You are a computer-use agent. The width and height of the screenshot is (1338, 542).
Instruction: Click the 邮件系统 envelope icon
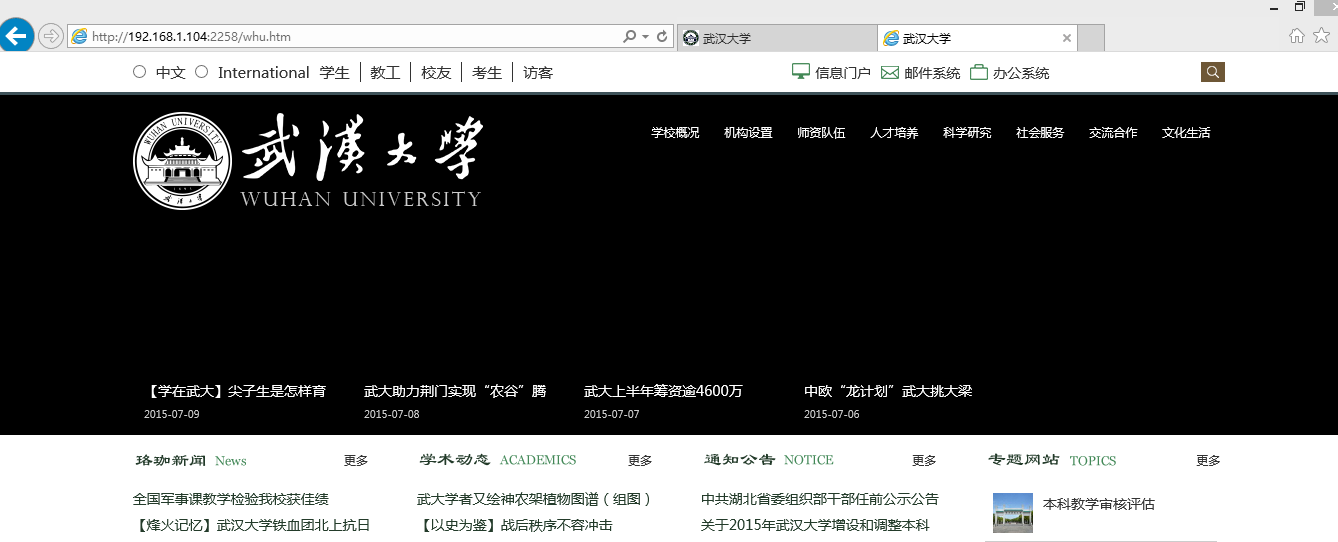click(890, 72)
